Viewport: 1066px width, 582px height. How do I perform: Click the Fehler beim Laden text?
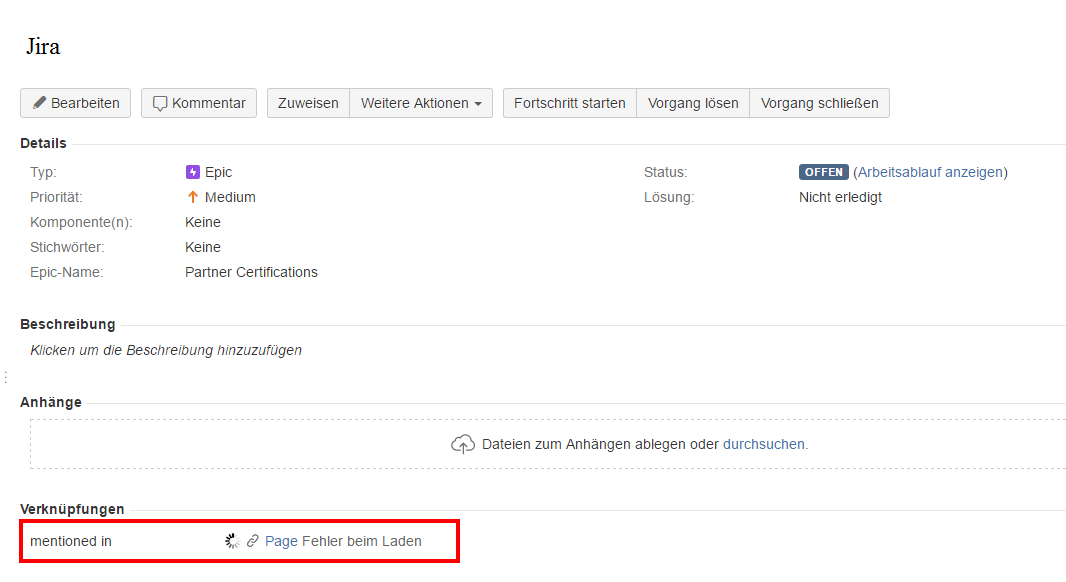(x=362, y=541)
